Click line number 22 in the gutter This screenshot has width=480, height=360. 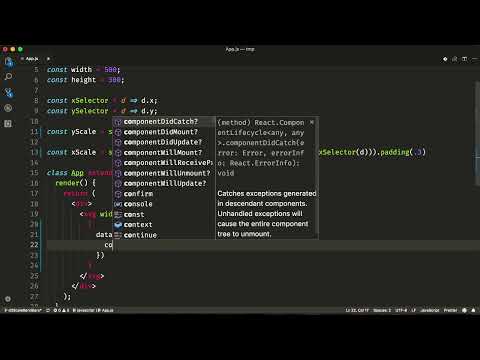tap(34, 245)
